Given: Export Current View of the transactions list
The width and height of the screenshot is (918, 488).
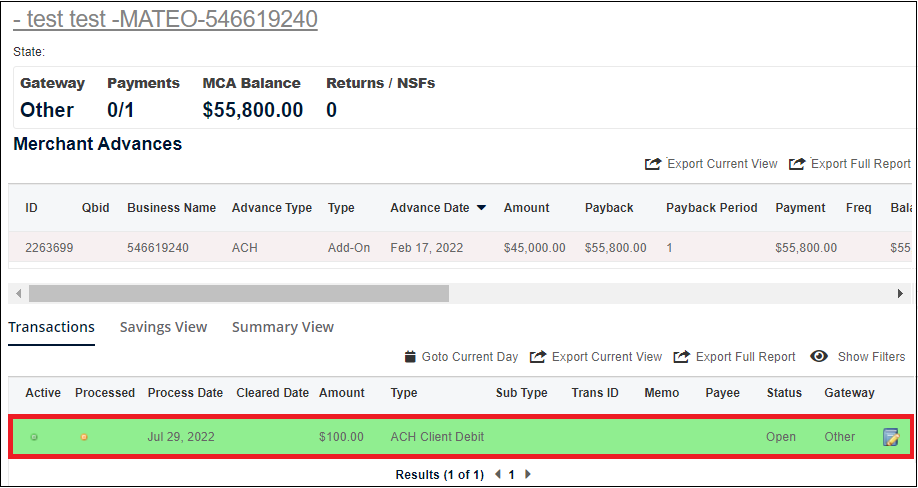Looking at the screenshot, I should [596, 356].
